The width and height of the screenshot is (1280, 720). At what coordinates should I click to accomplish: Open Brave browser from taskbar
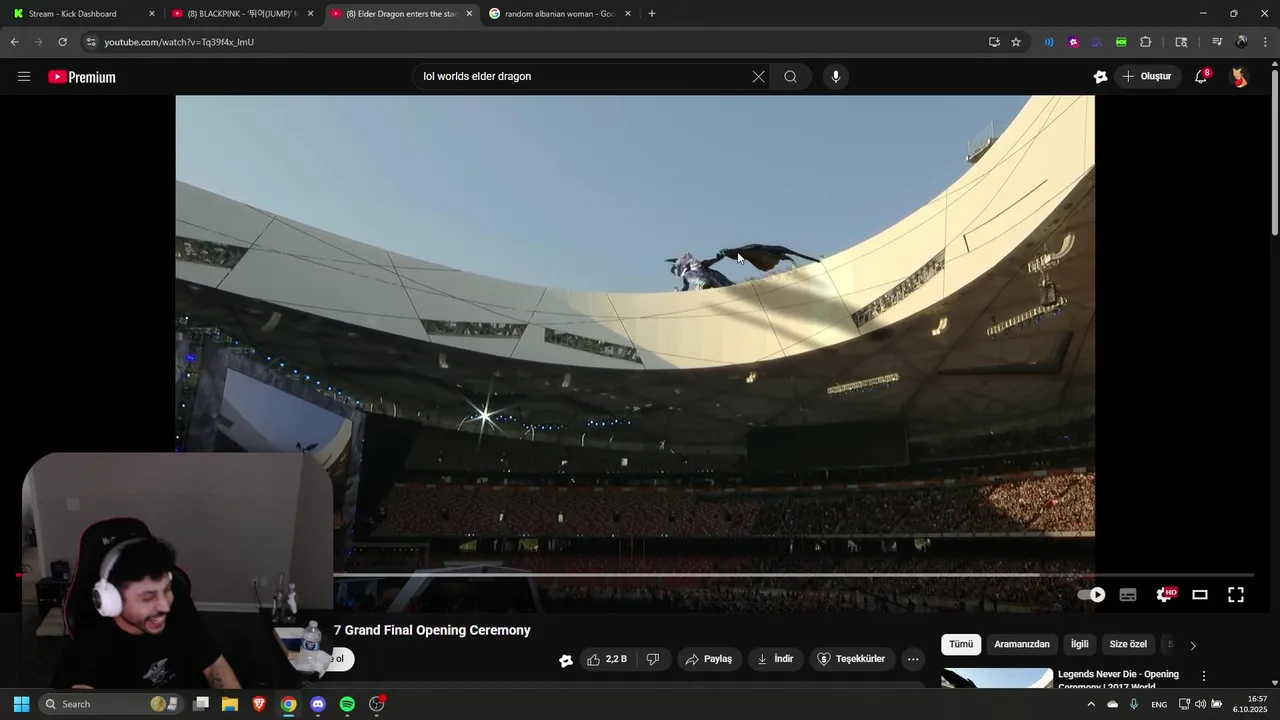(259, 704)
